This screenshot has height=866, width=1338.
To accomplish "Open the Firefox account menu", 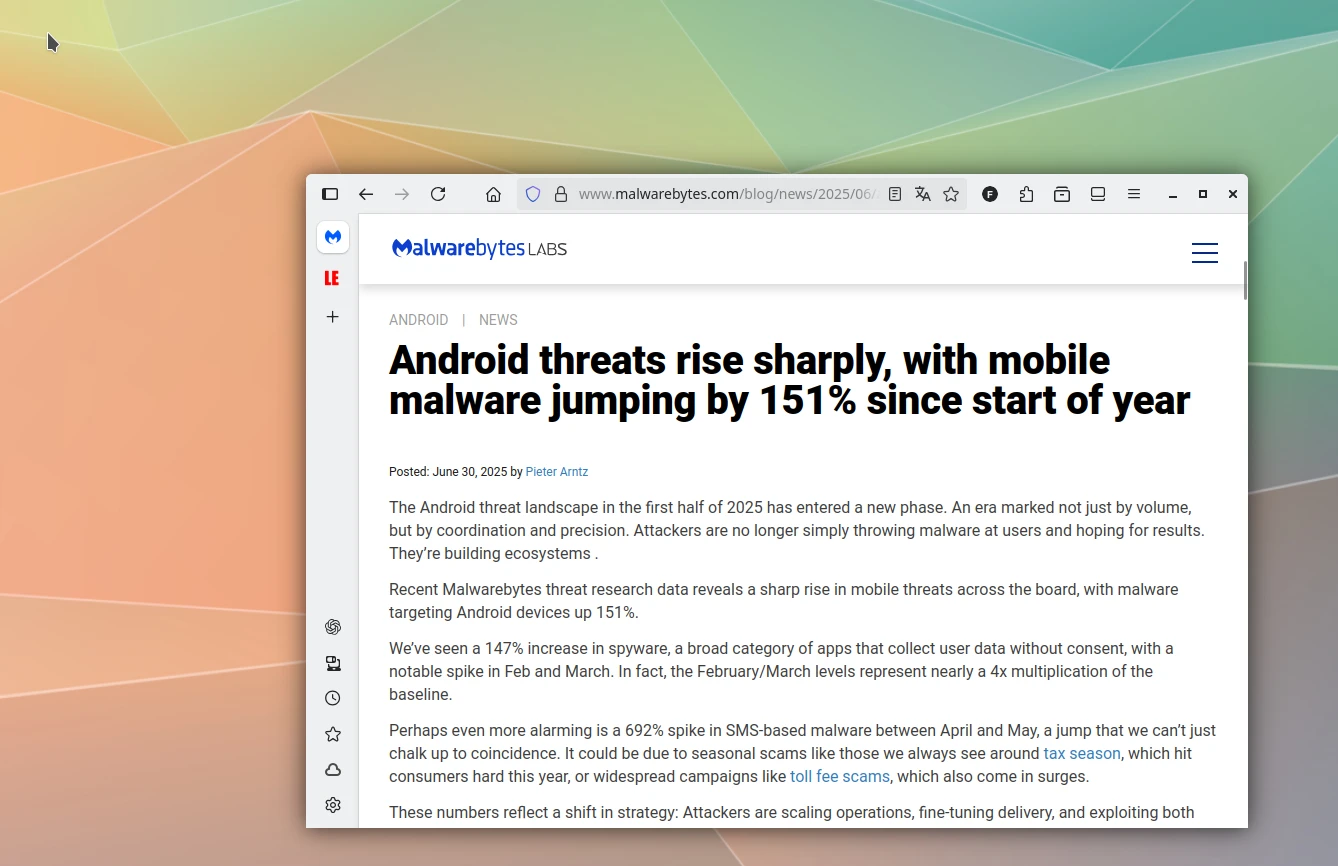I will click(990, 194).
